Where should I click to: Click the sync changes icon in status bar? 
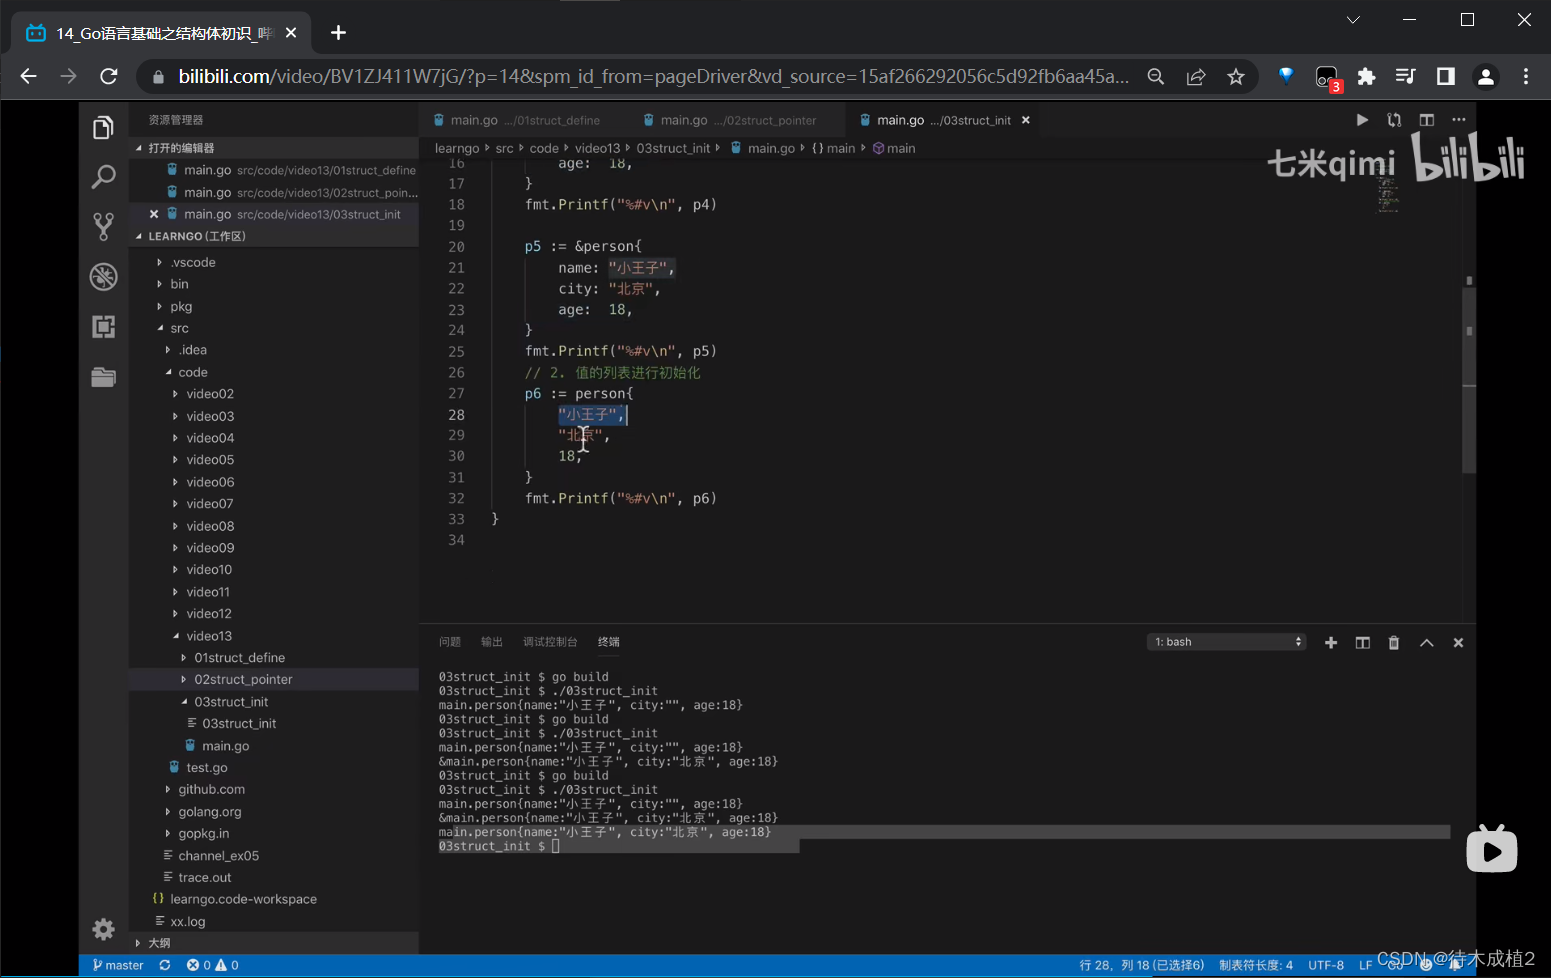165,965
